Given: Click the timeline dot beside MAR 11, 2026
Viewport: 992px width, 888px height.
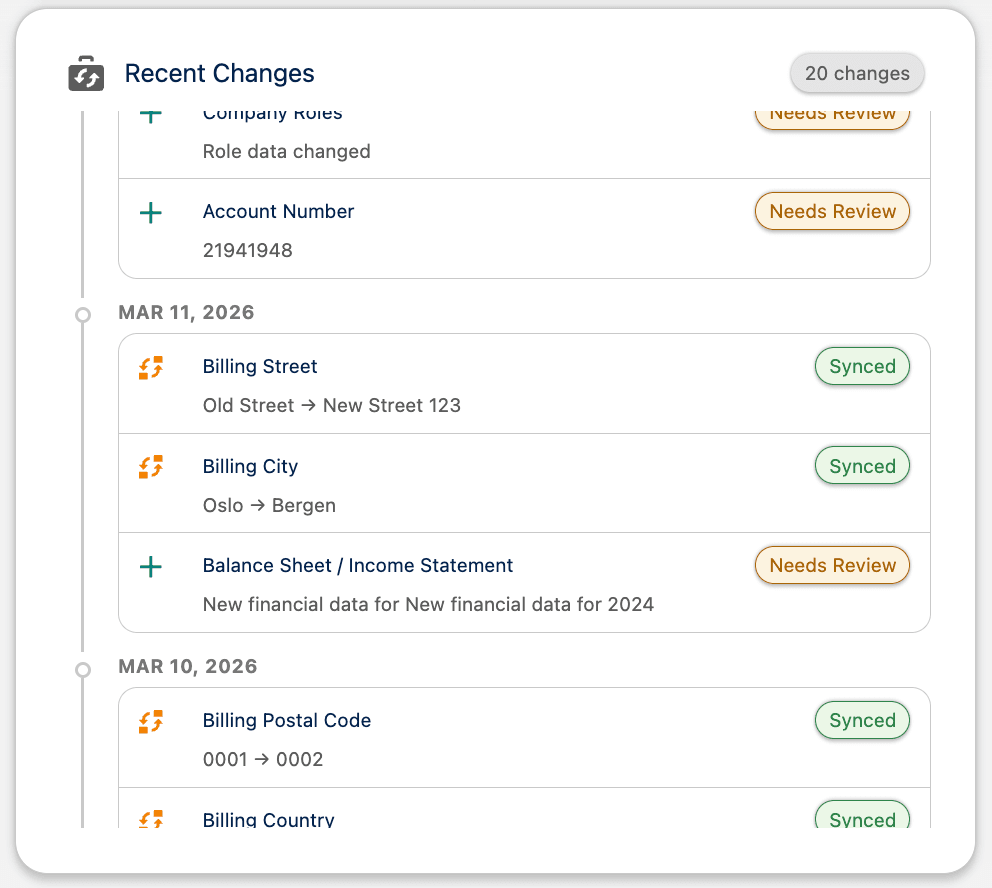Looking at the screenshot, I should click(83, 314).
